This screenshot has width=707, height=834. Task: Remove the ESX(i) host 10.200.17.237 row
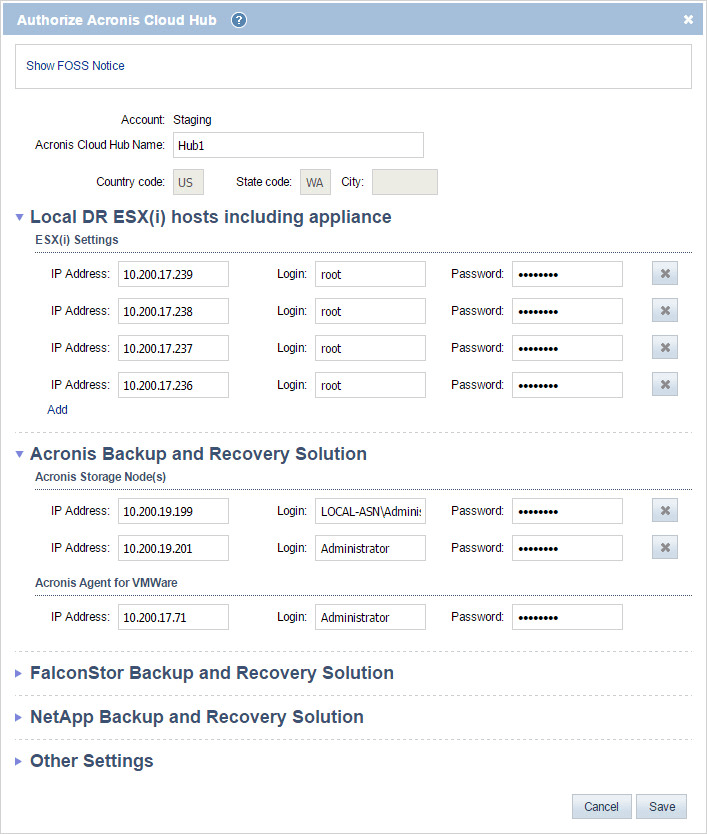(x=664, y=348)
